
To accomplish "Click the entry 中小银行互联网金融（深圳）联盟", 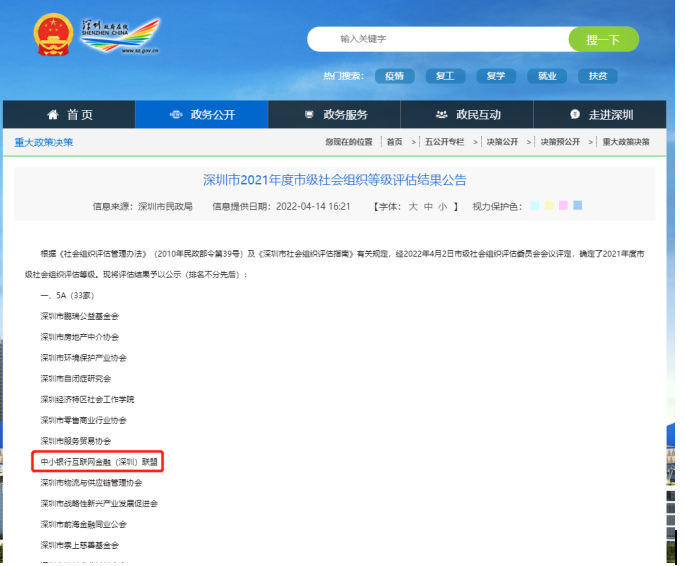I will (99, 462).
